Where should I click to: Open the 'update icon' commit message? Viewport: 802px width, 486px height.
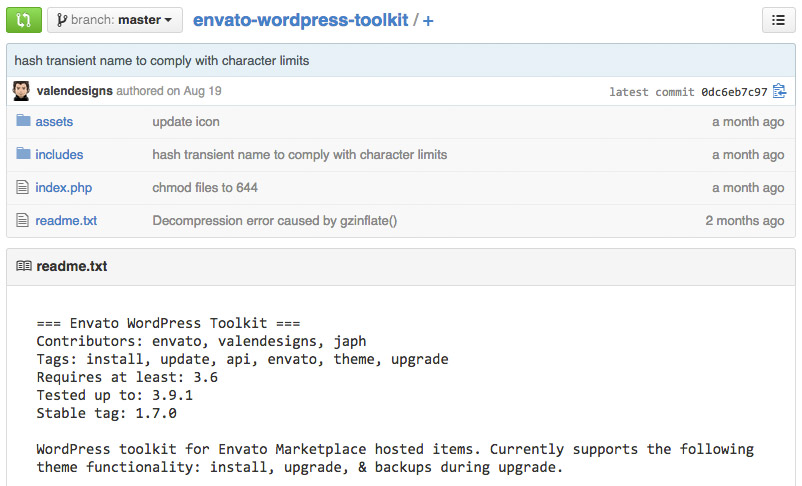[186, 122]
